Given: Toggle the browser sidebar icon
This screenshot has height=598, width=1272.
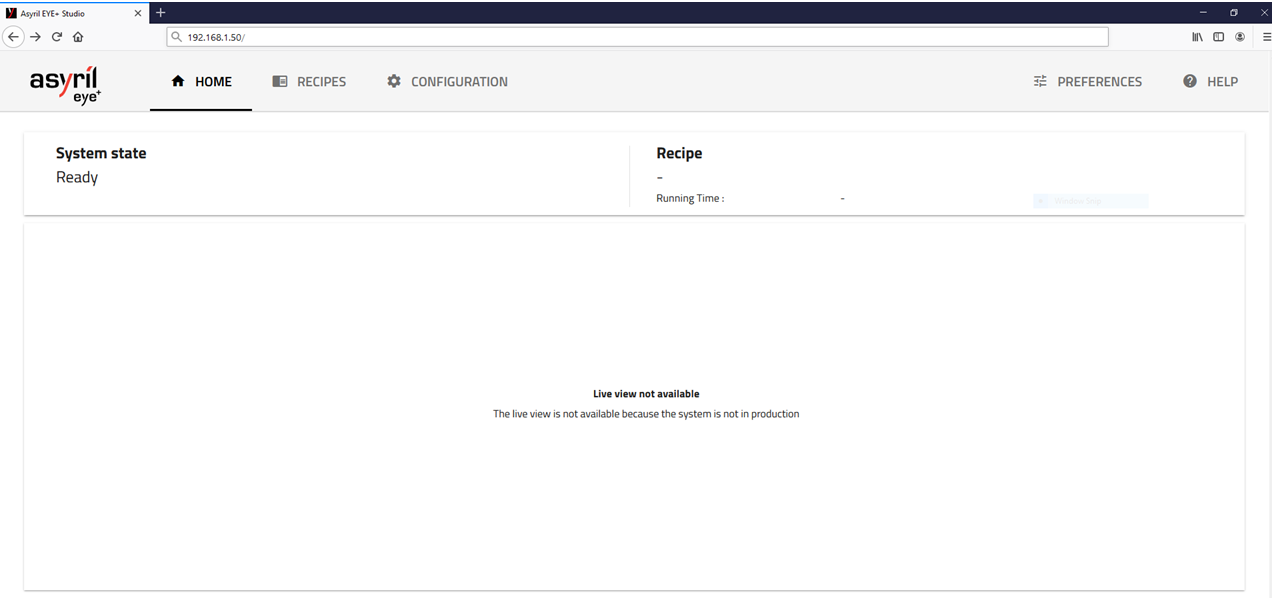Looking at the screenshot, I should (x=1218, y=37).
